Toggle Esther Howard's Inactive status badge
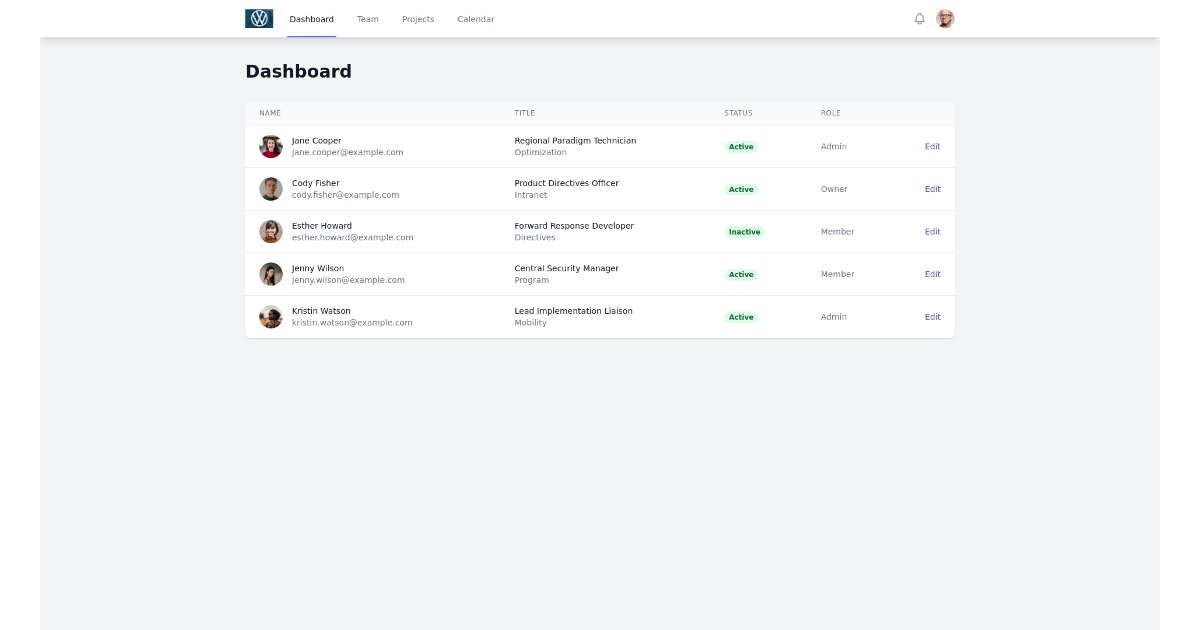The image size is (1200, 630). pyautogui.click(x=743, y=231)
